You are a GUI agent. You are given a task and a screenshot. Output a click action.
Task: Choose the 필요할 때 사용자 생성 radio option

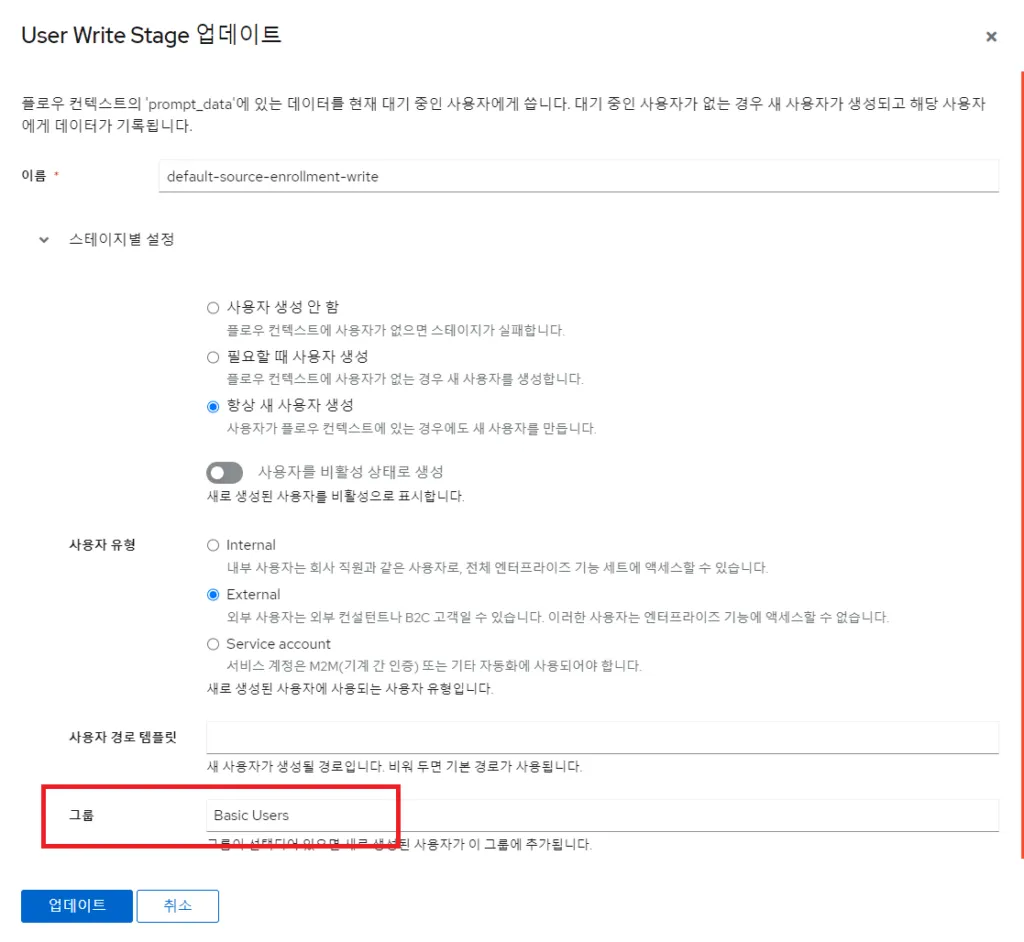click(212, 357)
